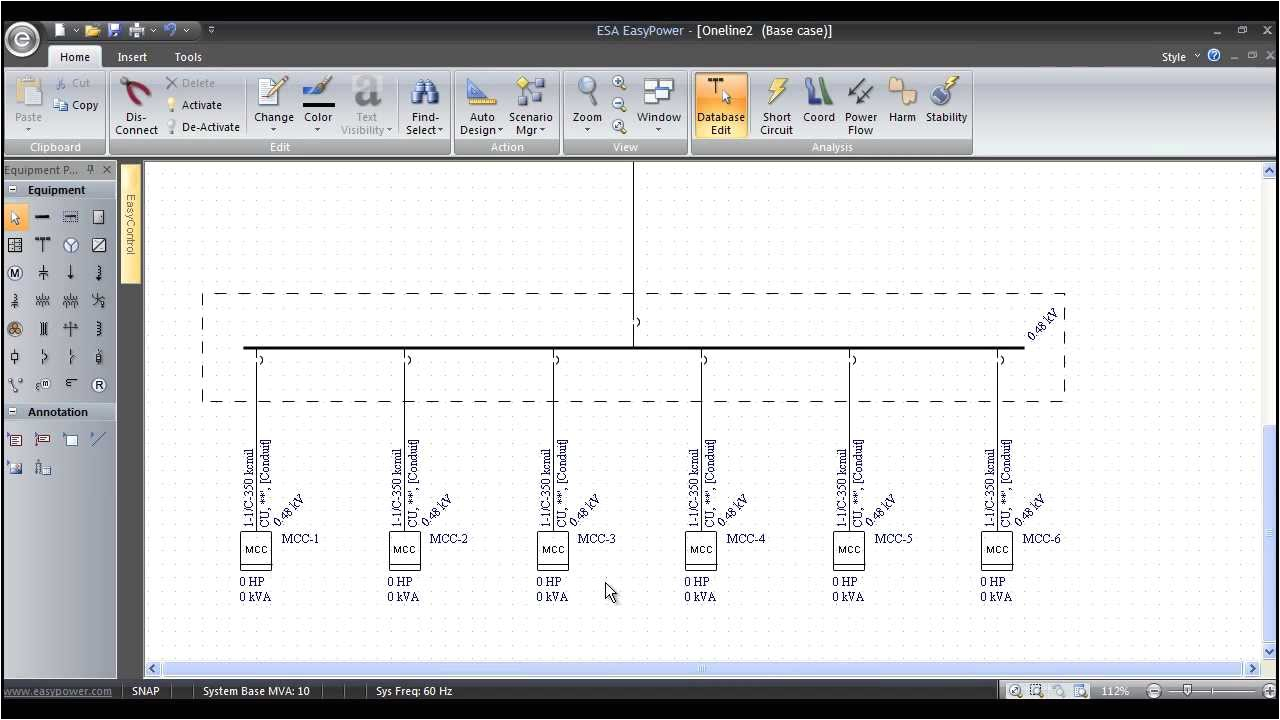Click the De-Activate command
Image resolution: width=1280 pixels, height=720 pixels.
(x=209, y=126)
